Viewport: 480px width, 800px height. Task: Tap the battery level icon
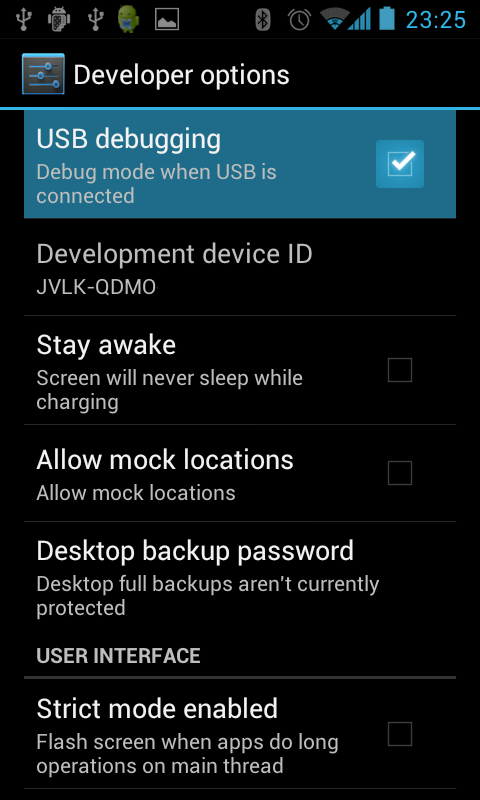387,19
